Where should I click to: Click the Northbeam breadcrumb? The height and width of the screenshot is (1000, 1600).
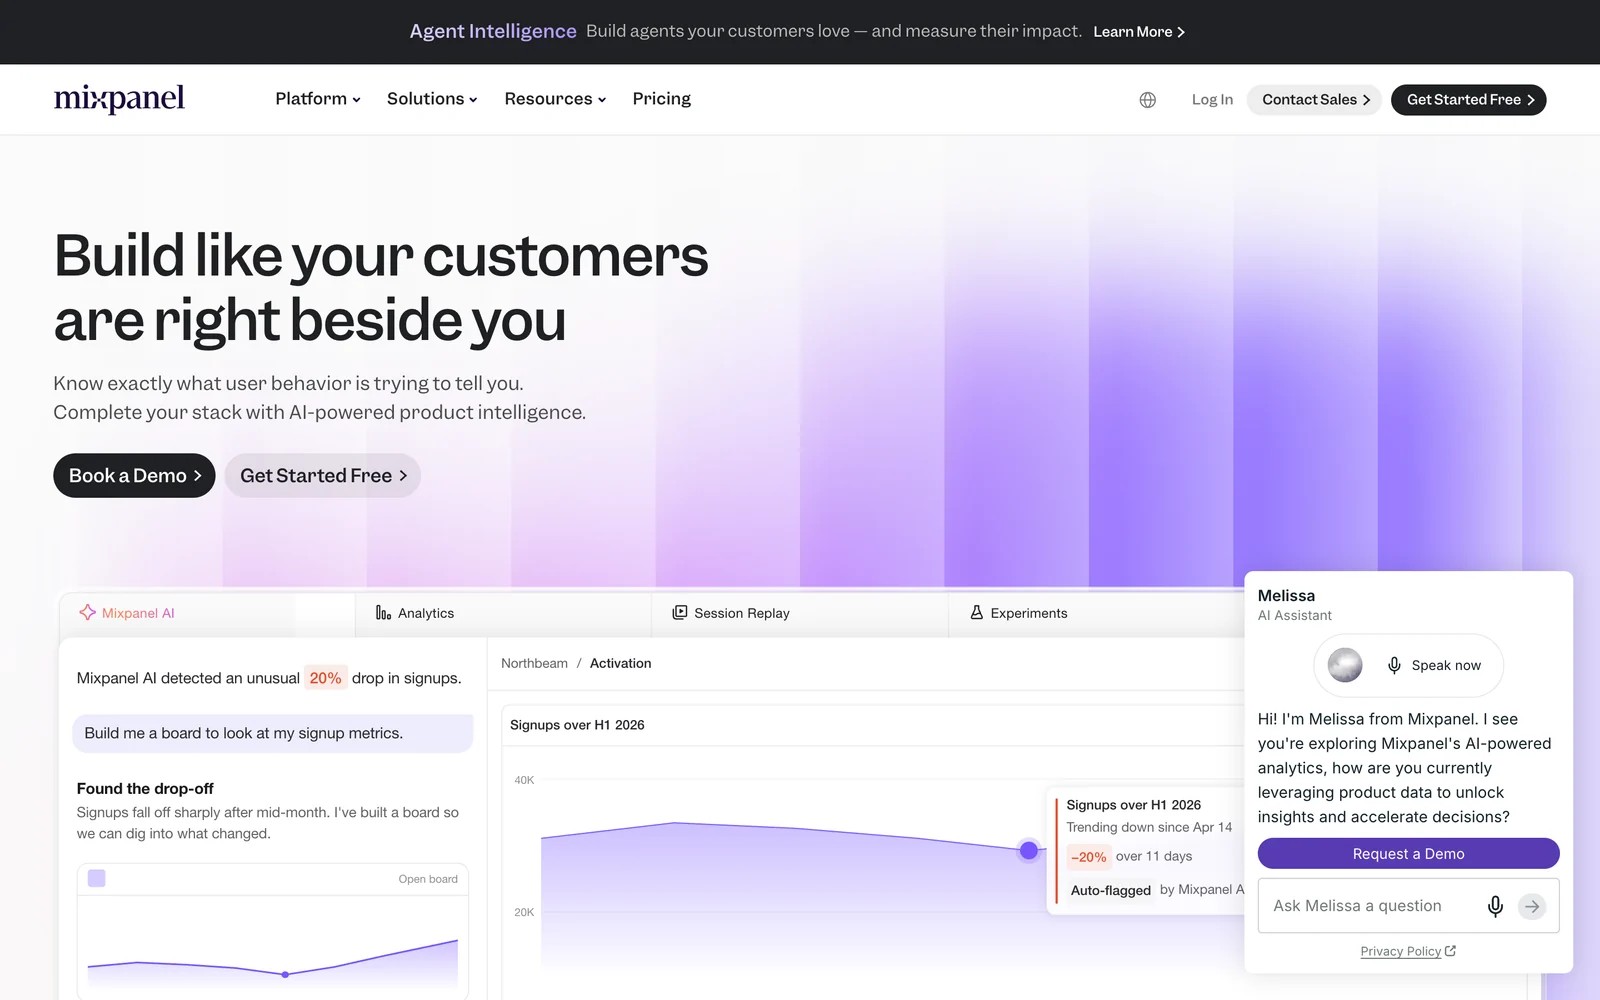(x=534, y=663)
